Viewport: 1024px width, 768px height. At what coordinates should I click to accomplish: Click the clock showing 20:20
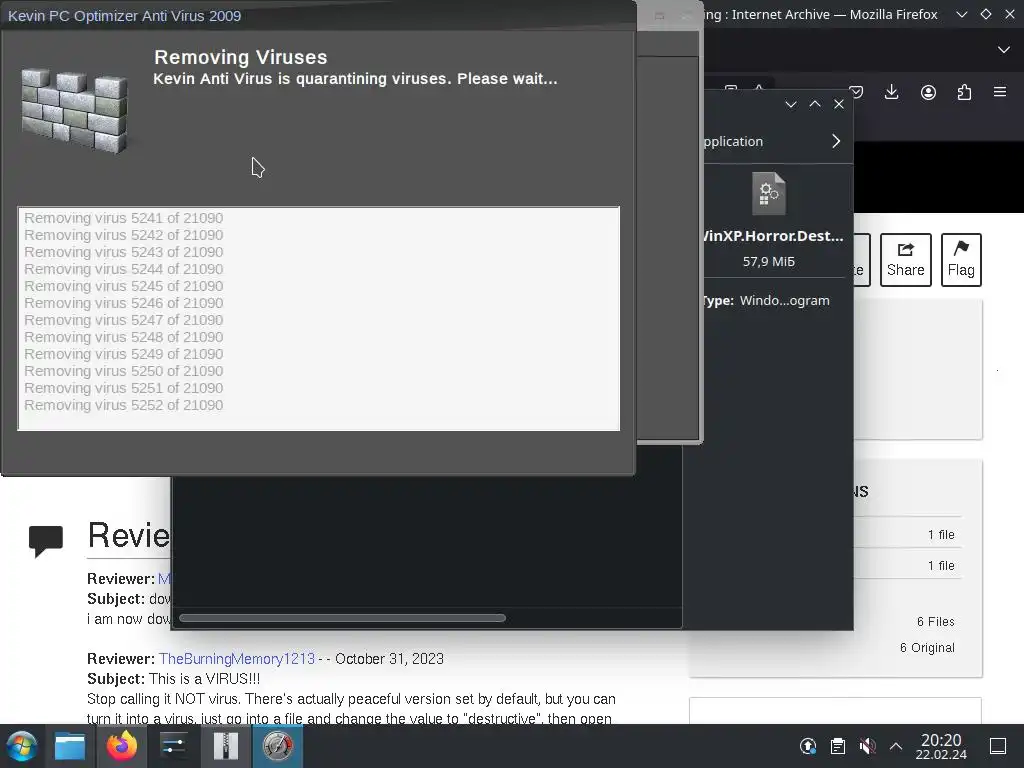(x=941, y=746)
